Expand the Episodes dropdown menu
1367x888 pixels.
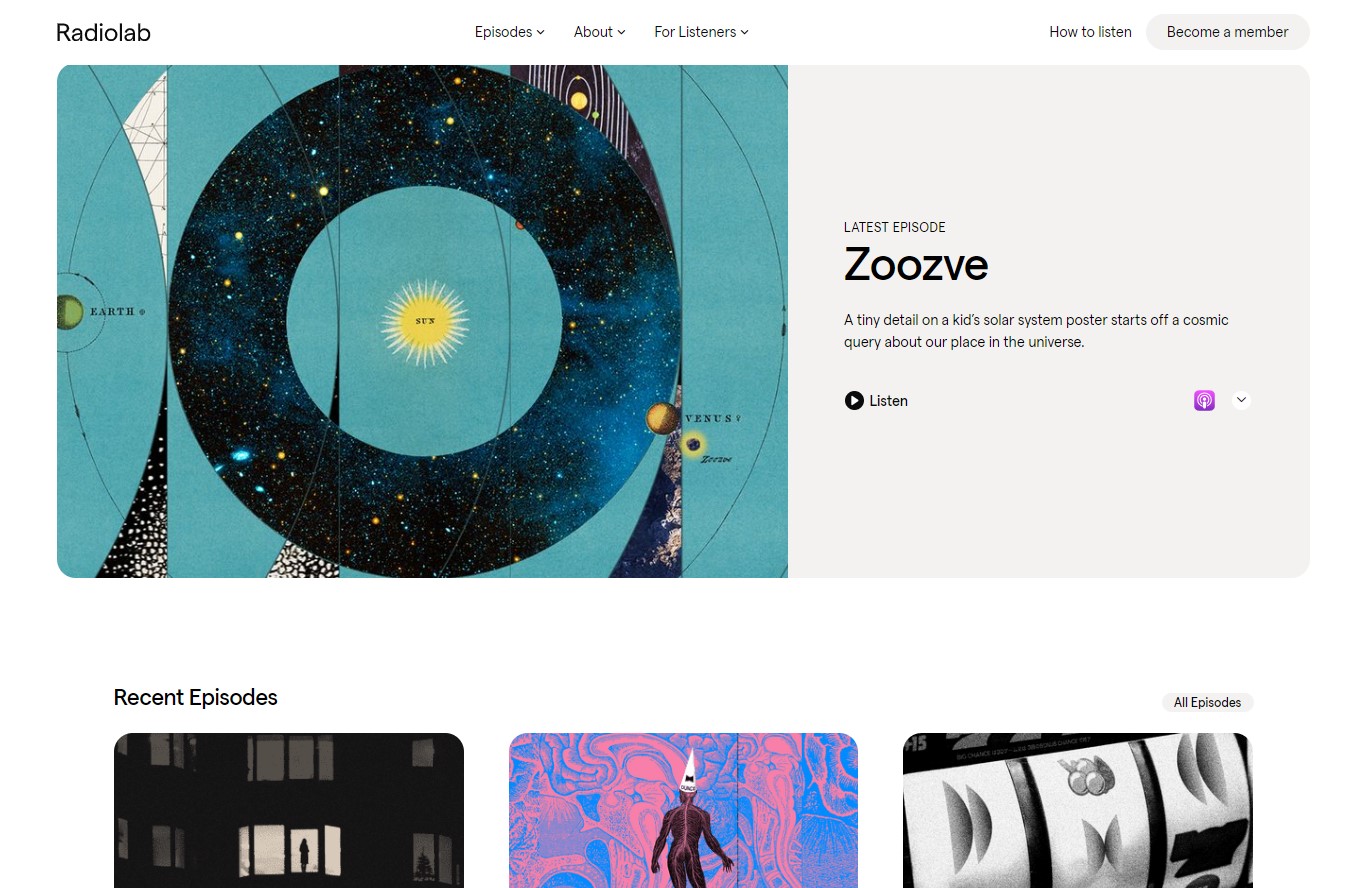pos(510,32)
